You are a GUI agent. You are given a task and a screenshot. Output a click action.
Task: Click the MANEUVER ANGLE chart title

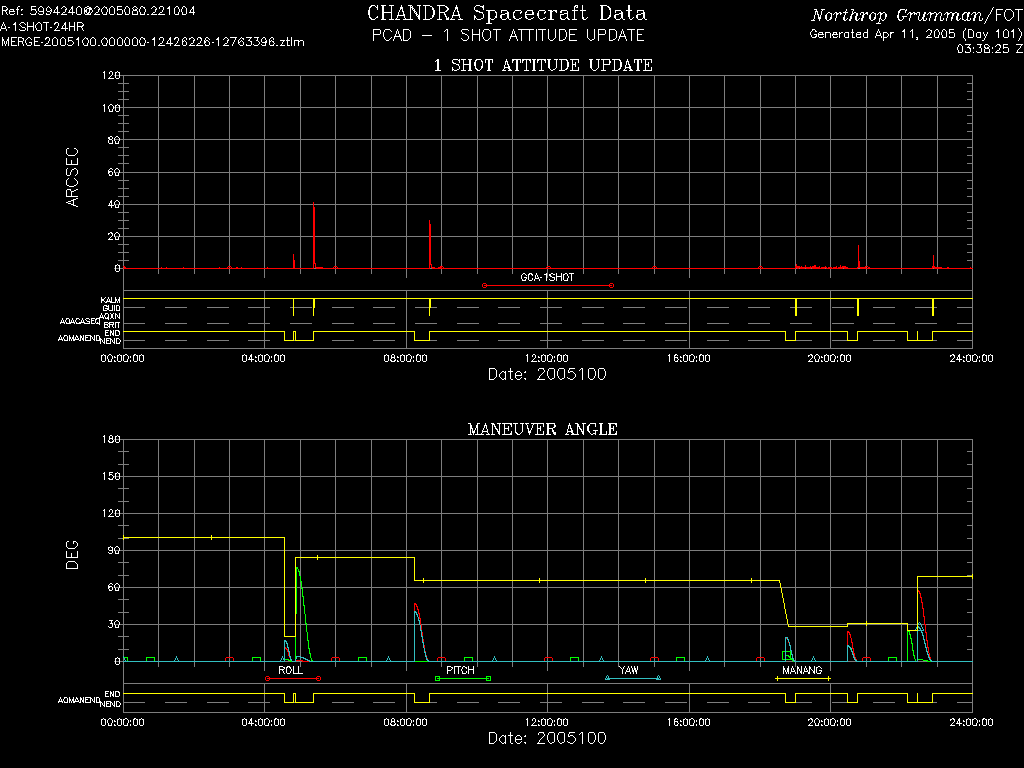tap(543, 429)
